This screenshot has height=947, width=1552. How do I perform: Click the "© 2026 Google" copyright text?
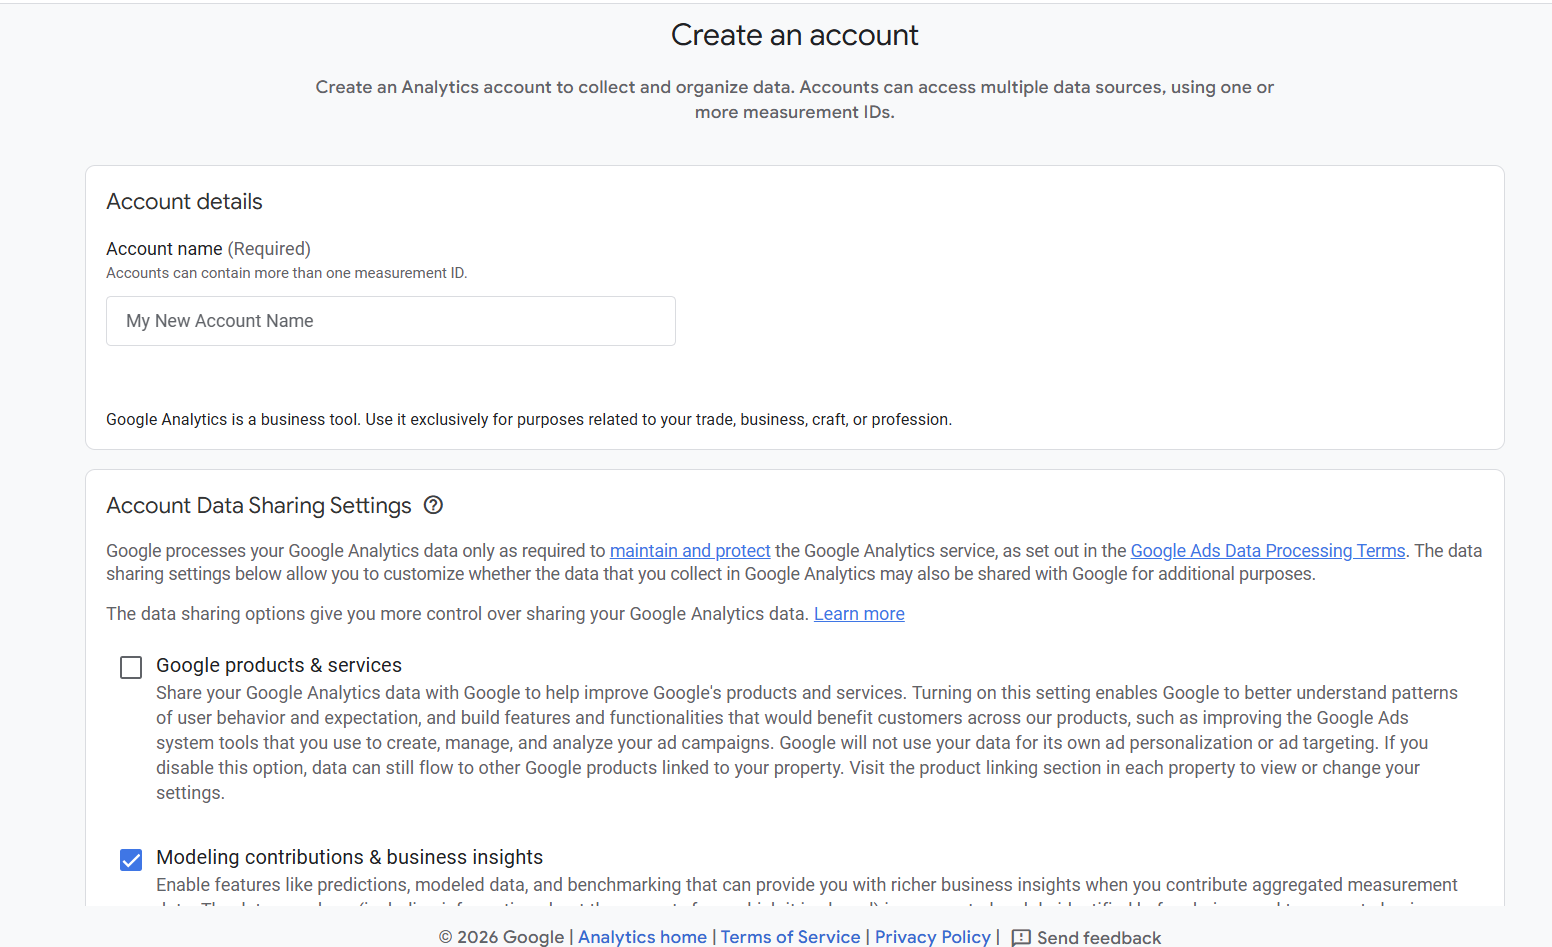[501, 937]
